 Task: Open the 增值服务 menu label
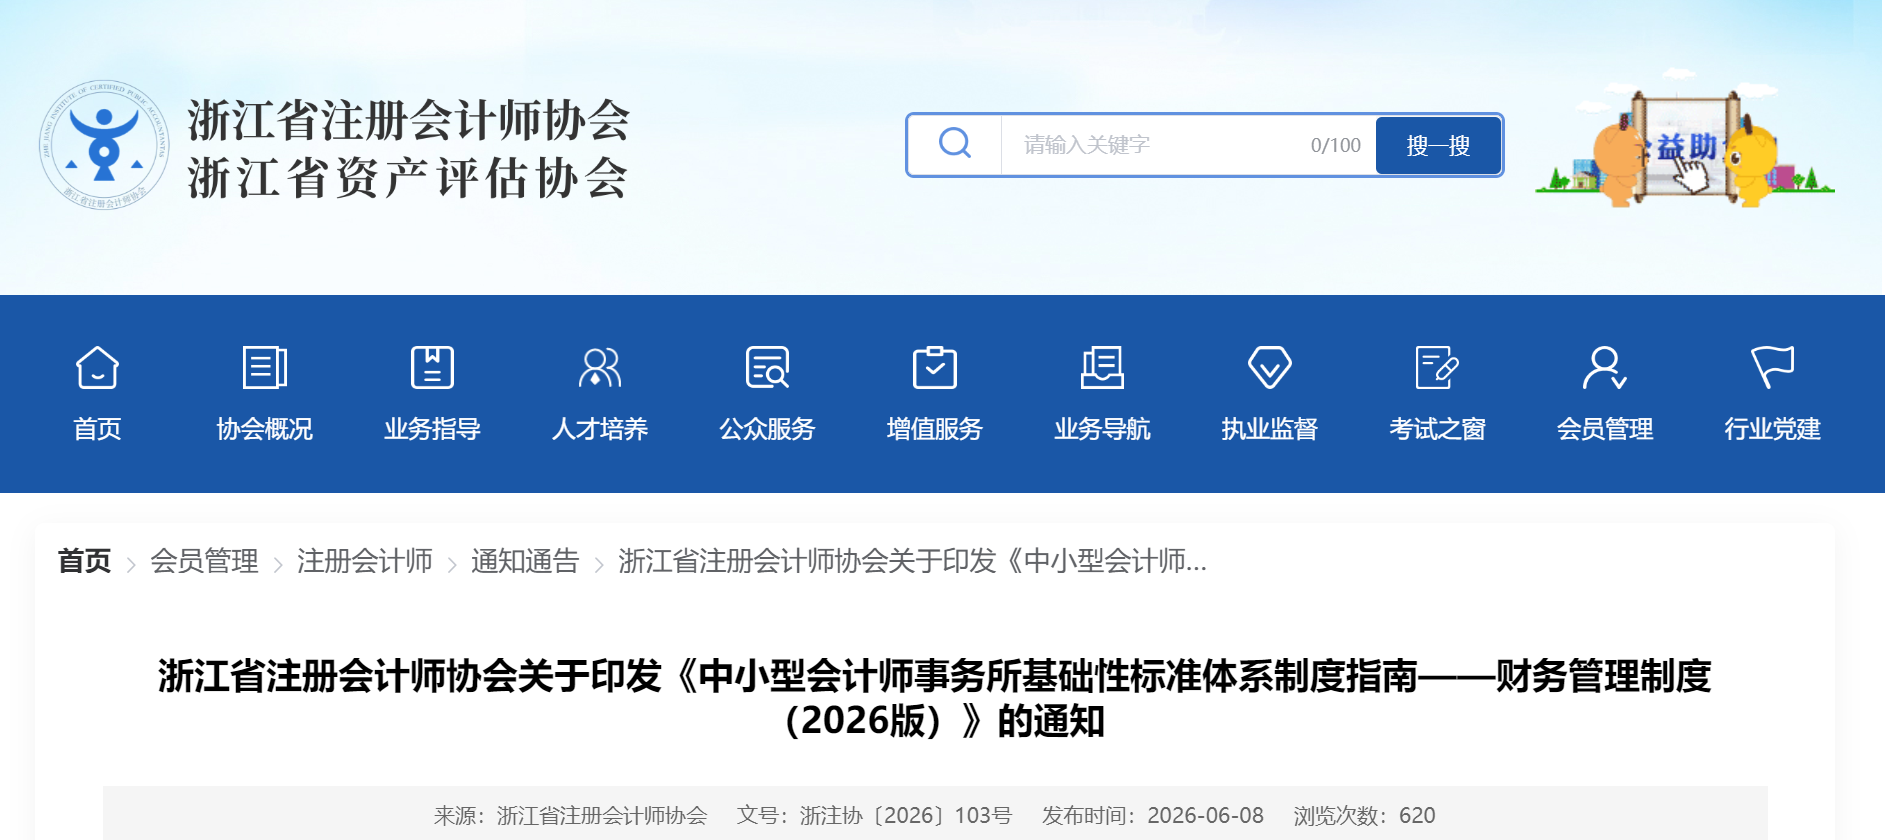[935, 429]
